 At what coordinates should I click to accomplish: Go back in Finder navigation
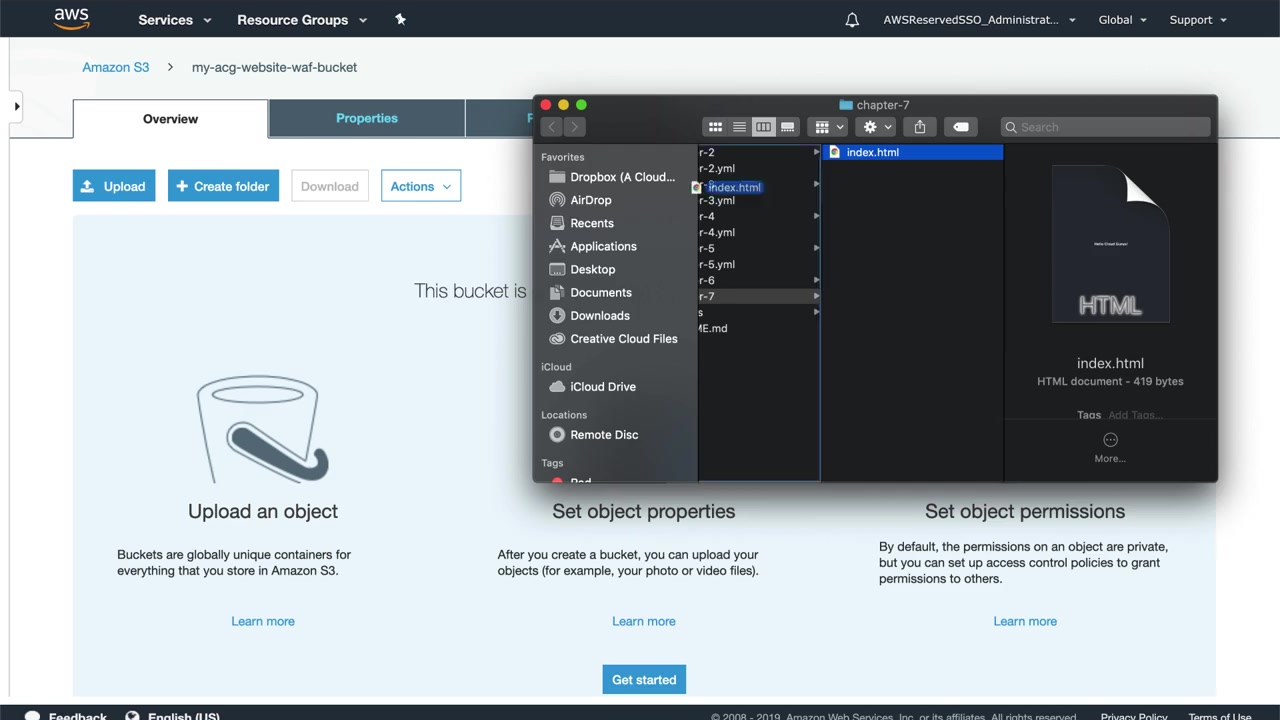[x=551, y=127]
